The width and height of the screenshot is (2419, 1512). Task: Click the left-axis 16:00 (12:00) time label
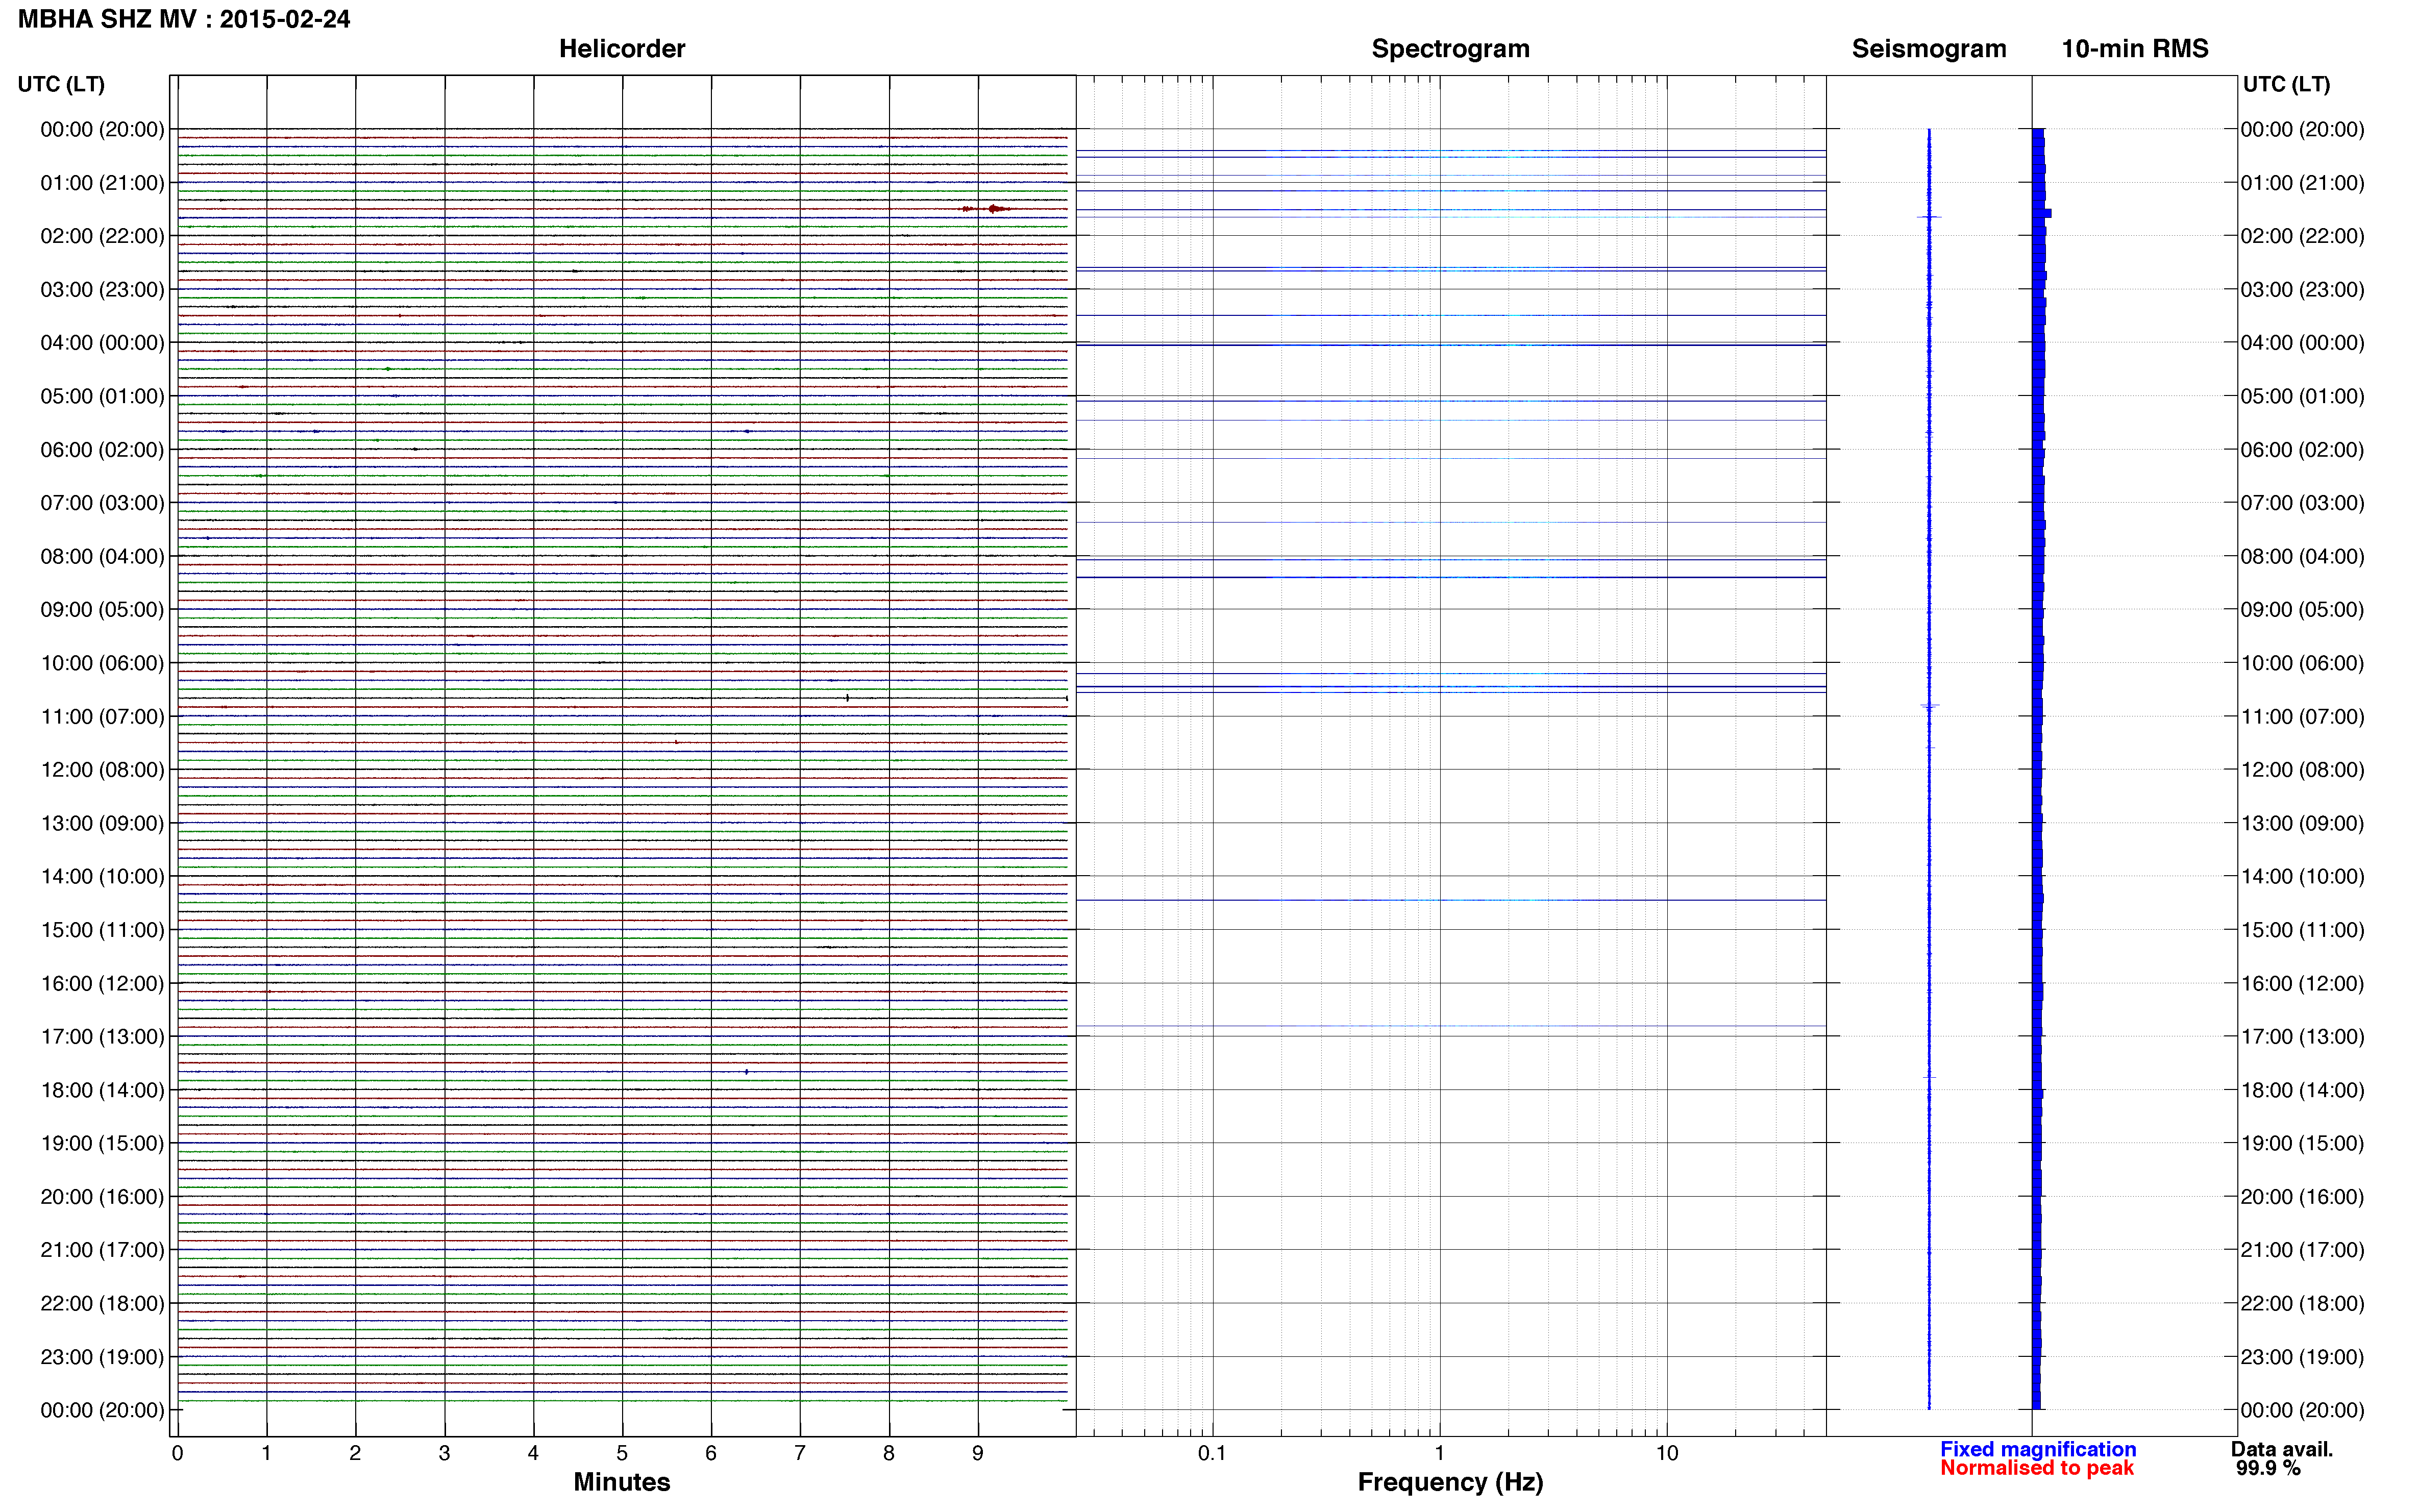click(x=102, y=984)
